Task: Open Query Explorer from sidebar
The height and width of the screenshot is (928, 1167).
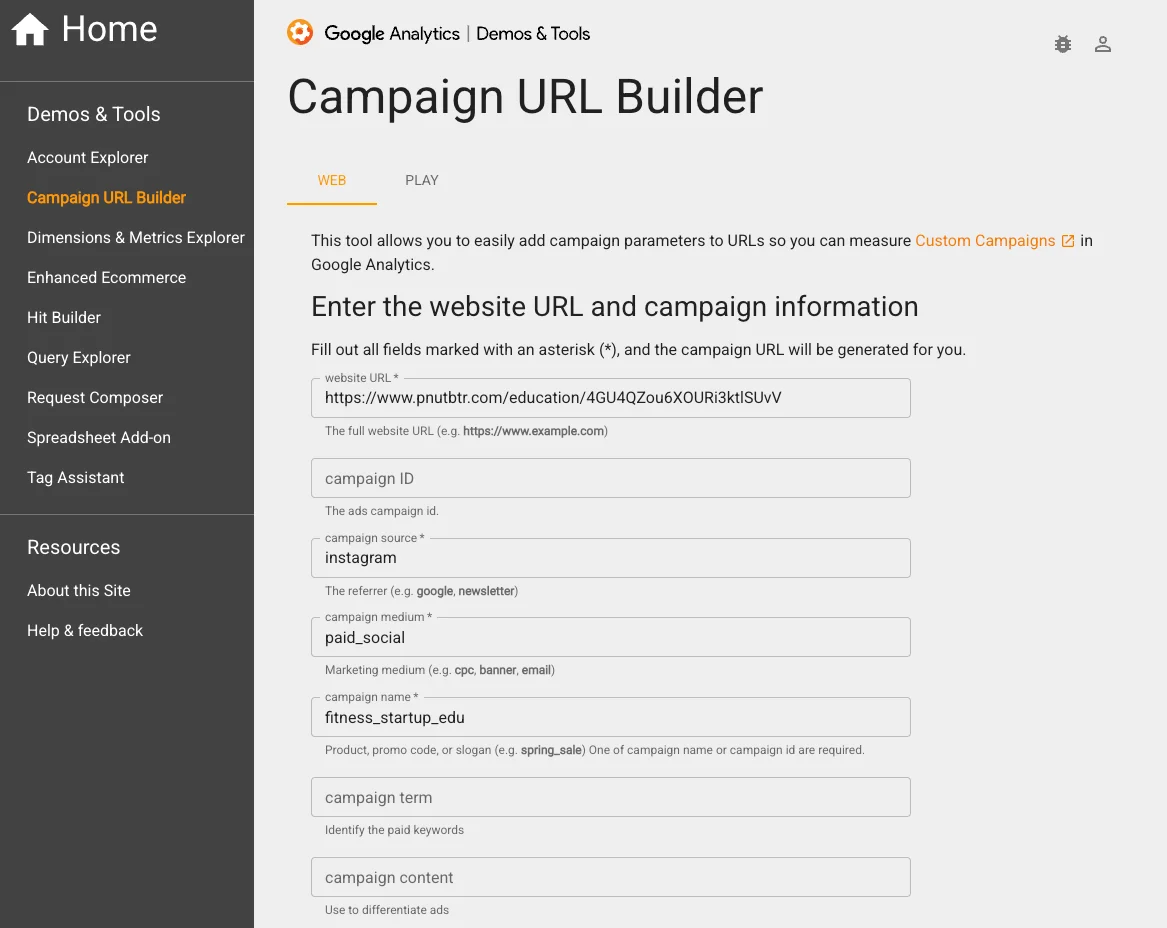Action: pos(79,358)
